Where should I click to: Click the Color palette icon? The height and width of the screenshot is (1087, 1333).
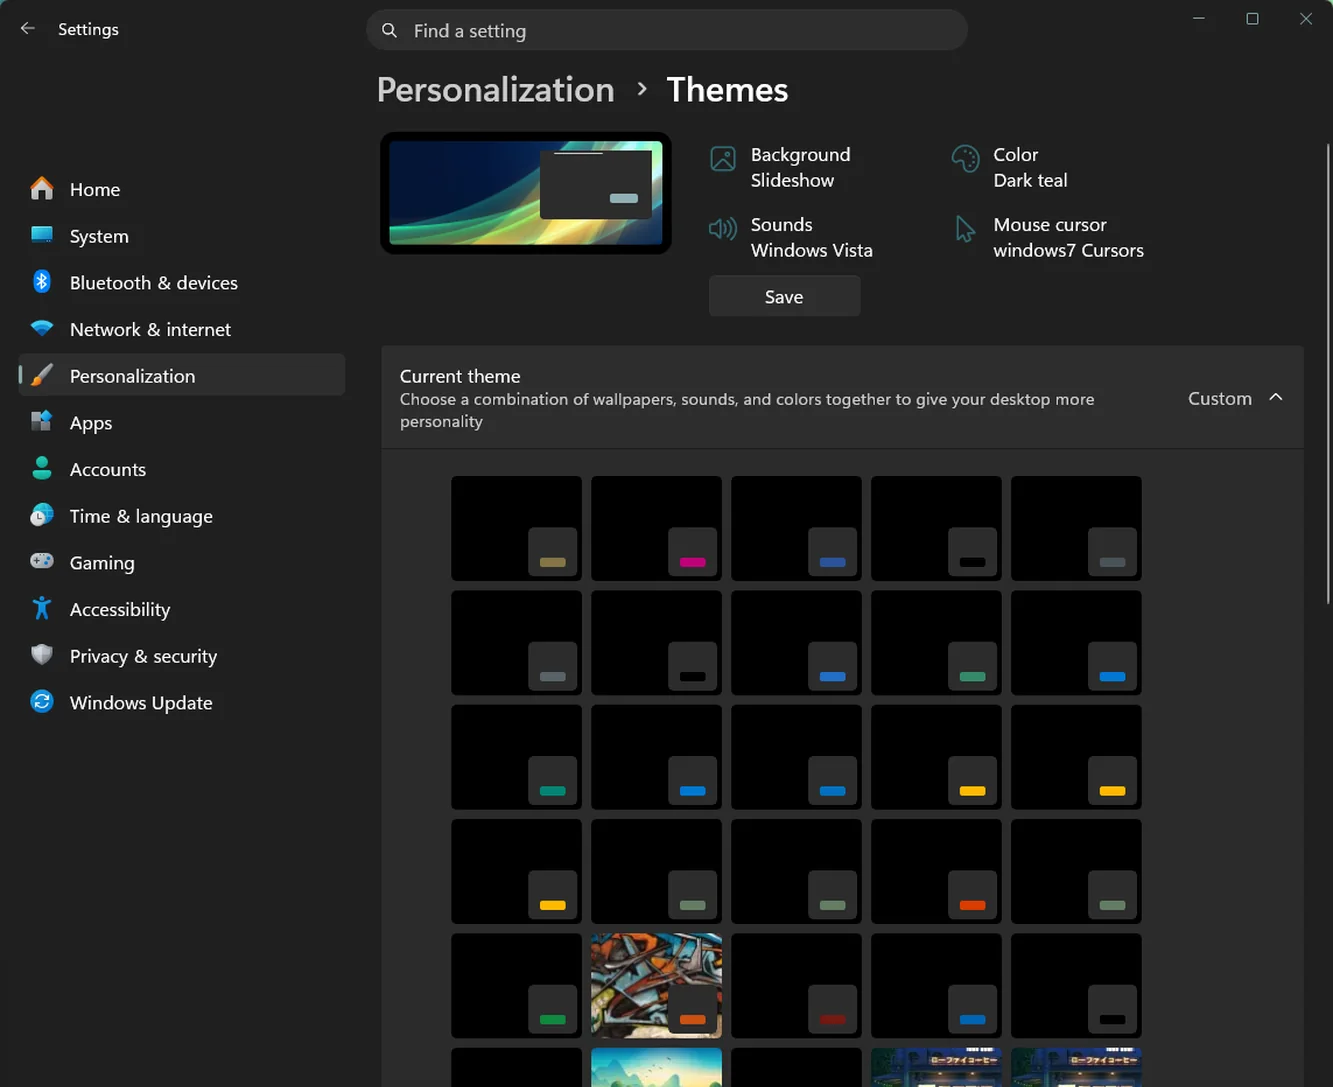[965, 159]
